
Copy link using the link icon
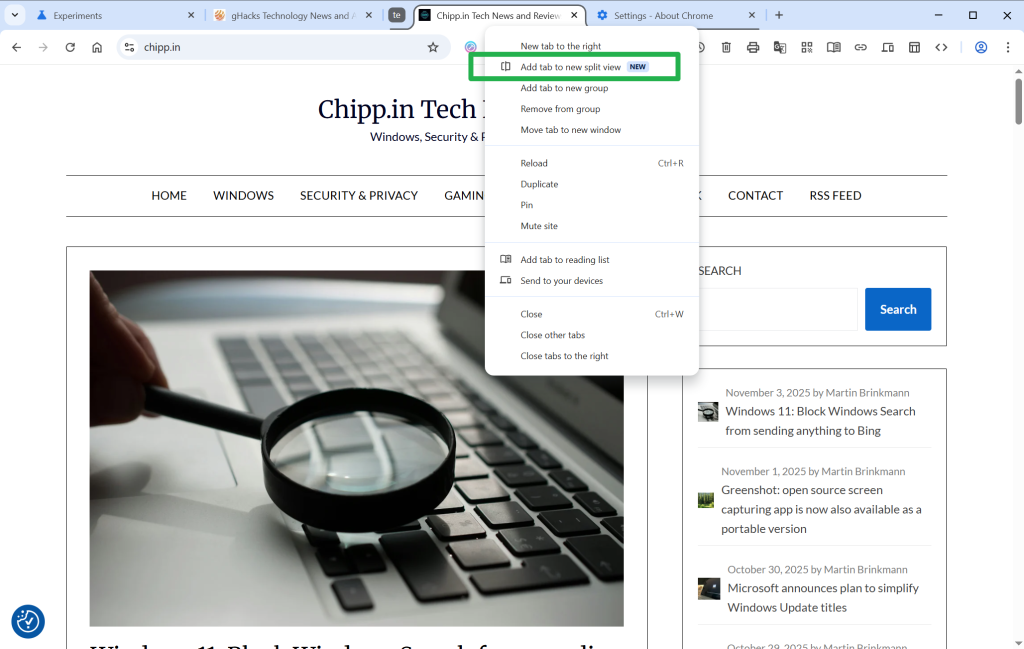[x=861, y=47]
